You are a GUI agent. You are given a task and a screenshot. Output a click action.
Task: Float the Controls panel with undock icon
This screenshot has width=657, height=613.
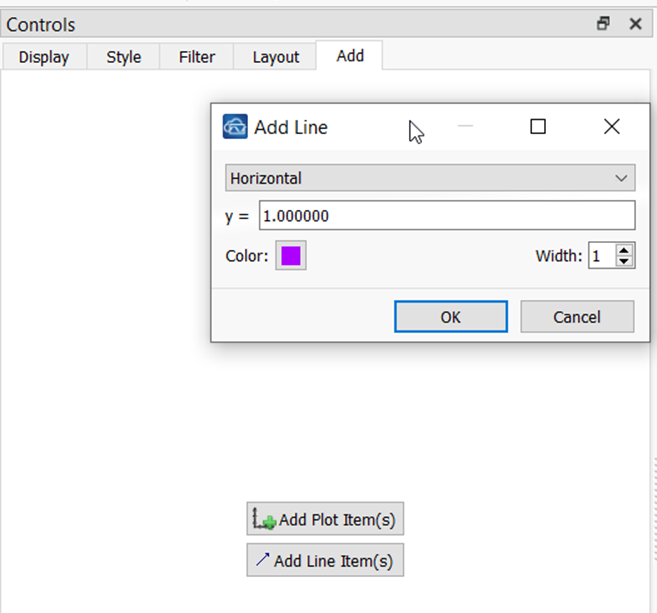coord(603,23)
